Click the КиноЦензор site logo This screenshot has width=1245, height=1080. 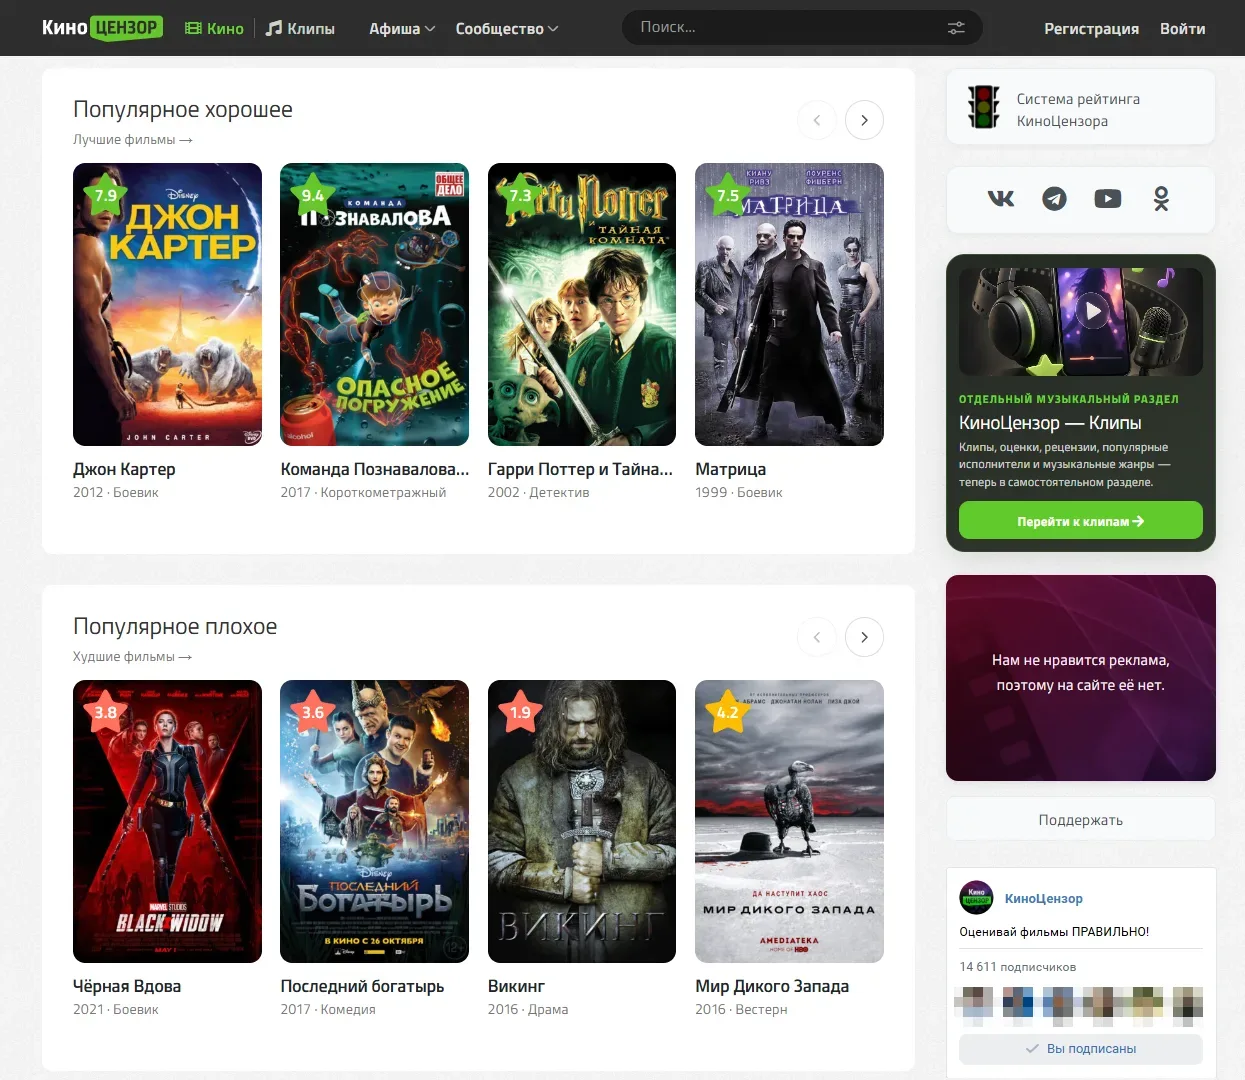coord(102,28)
